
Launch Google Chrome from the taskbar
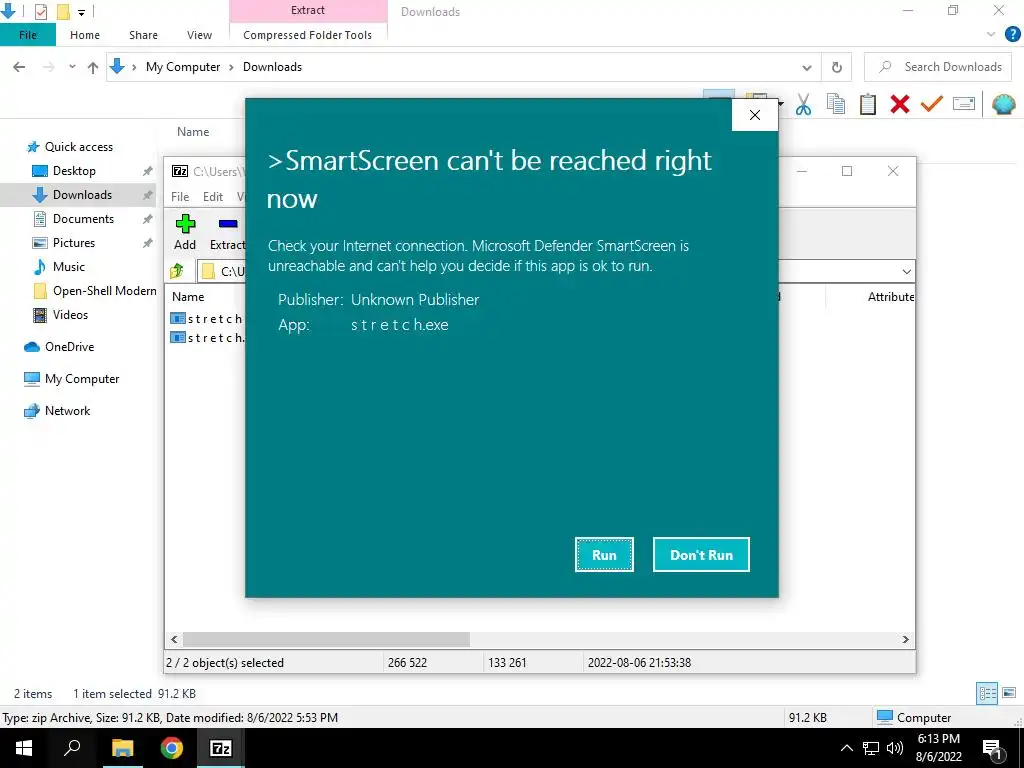[171, 748]
